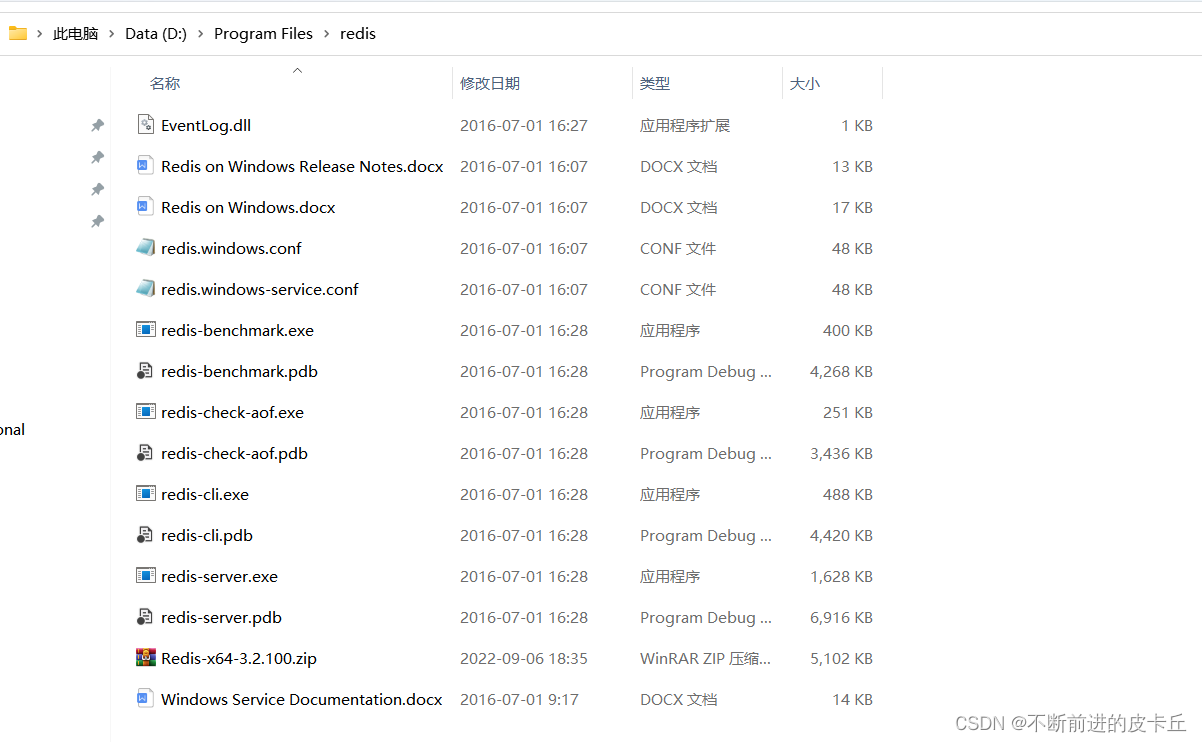The width and height of the screenshot is (1202, 742).
Task: Select the file name redis-benchmark.exe
Action: pyautogui.click(x=237, y=330)
